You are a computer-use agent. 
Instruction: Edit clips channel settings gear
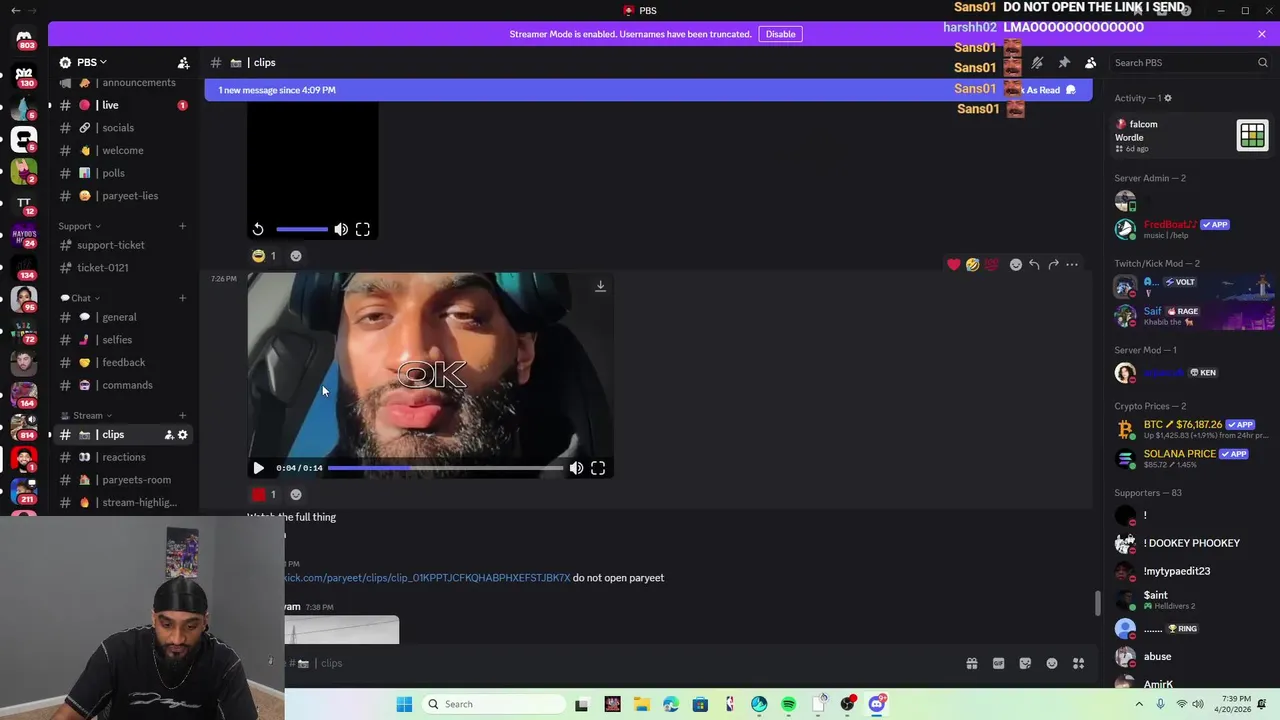point(183,435)
